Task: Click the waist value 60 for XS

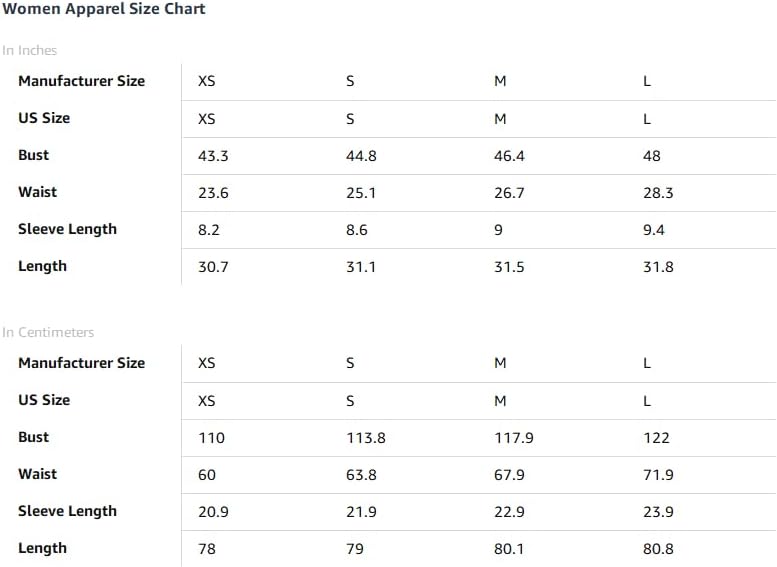Action: 207,475
